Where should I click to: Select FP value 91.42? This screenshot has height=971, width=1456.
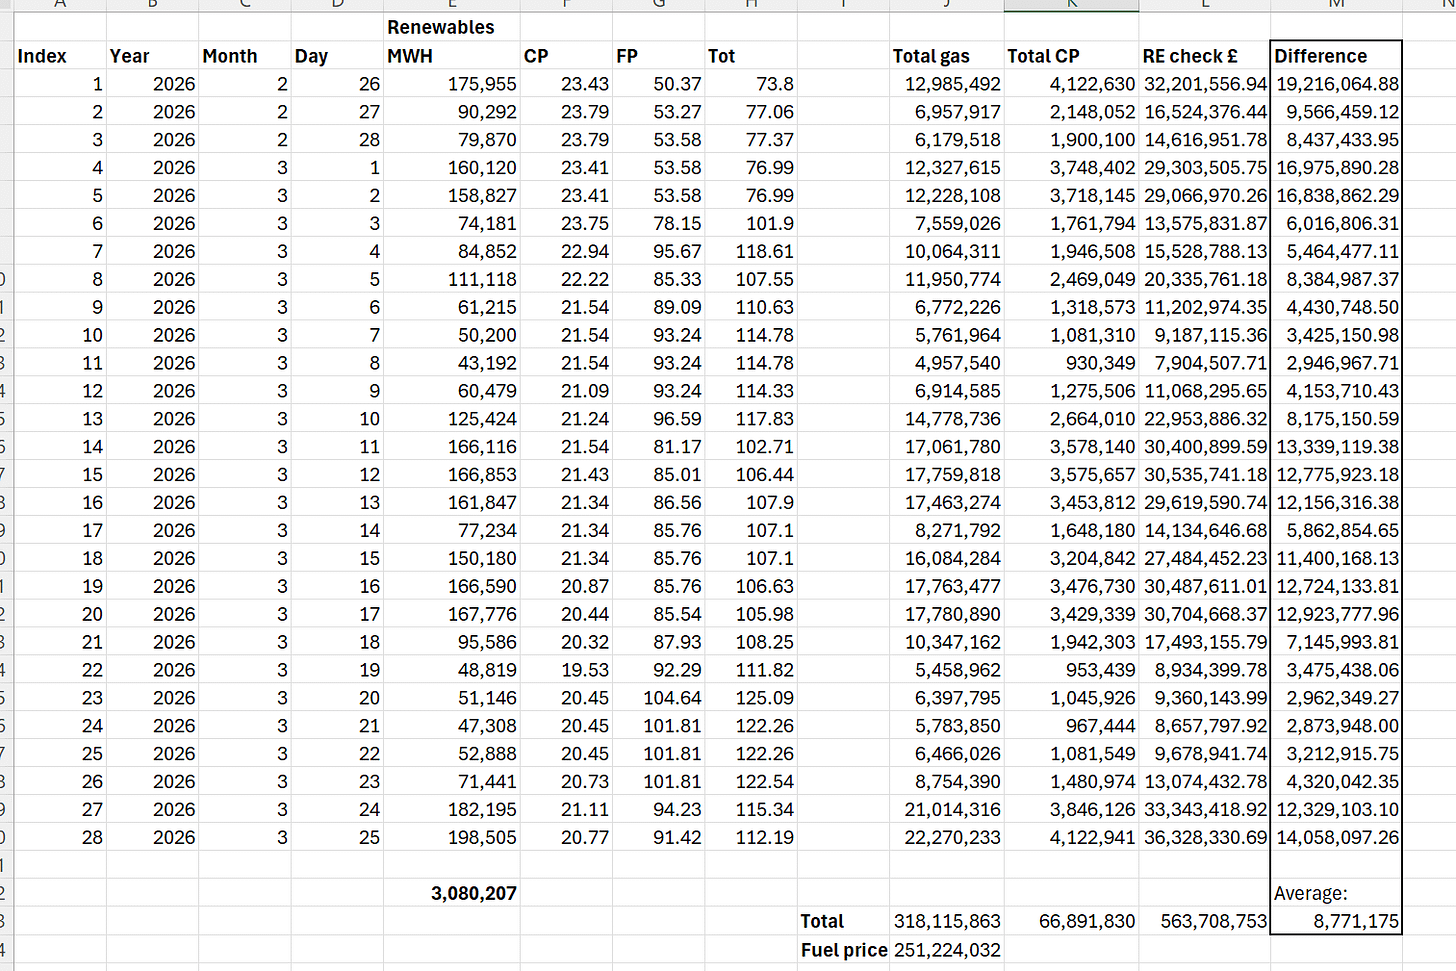point(658,837)
